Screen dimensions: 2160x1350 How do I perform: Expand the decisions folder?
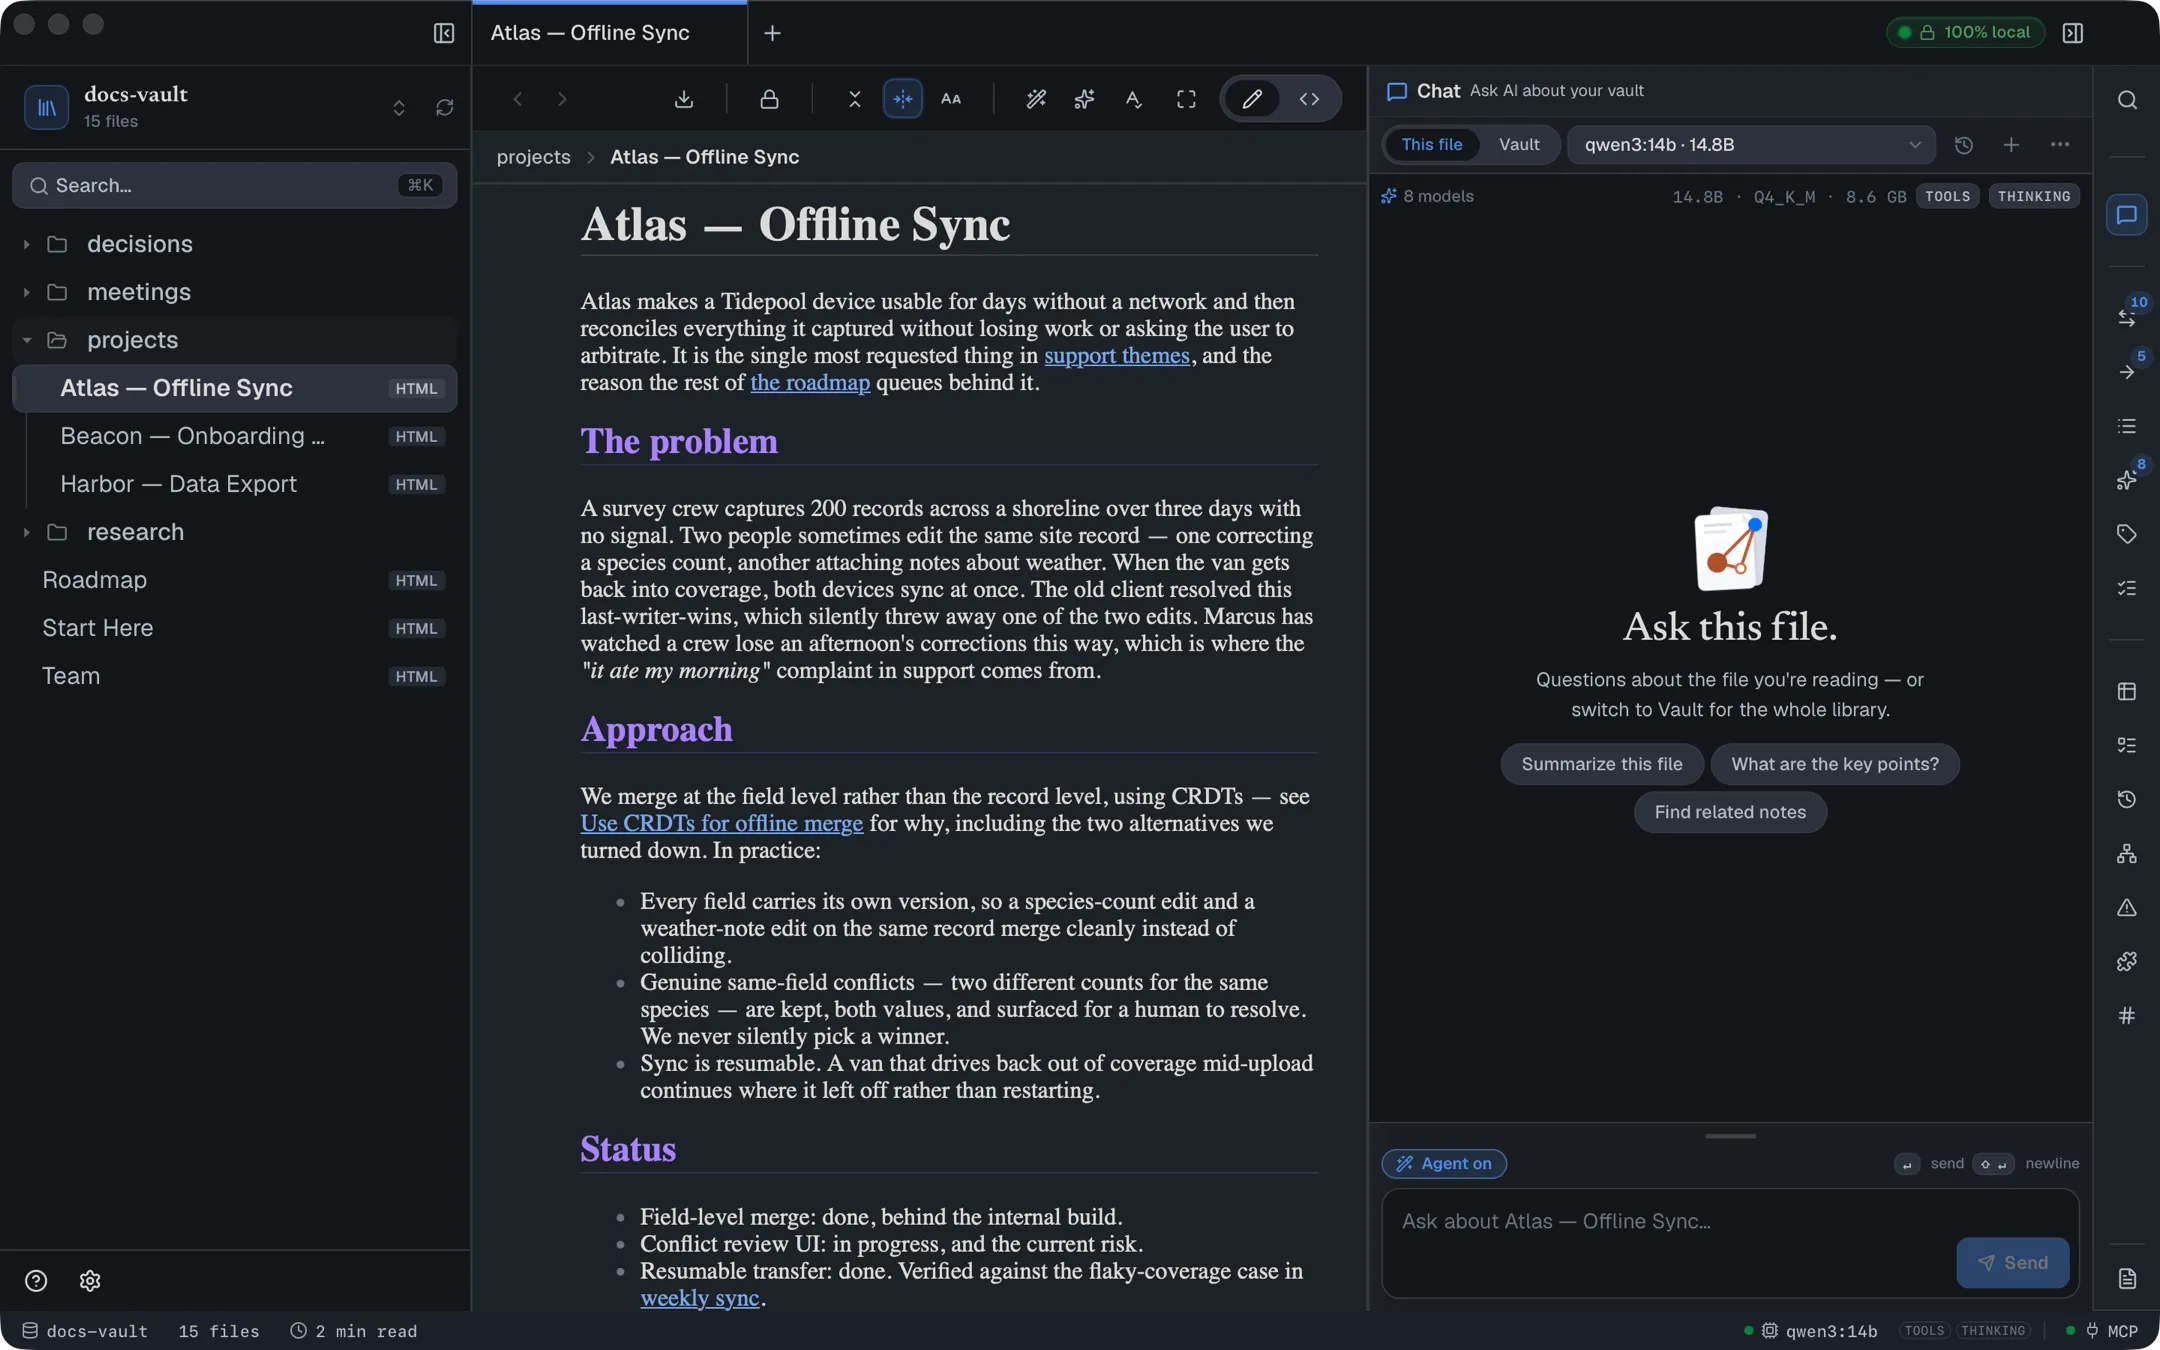click(x=234, y=244)
